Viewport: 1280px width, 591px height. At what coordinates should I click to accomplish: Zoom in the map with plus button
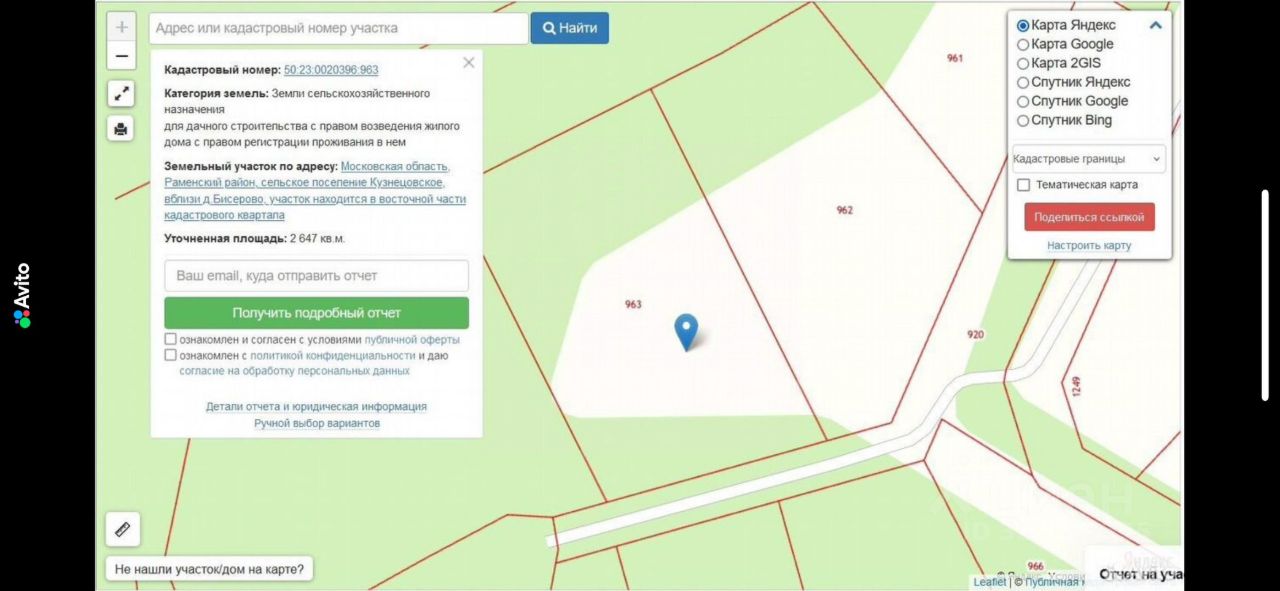click(x=121, y=27)
